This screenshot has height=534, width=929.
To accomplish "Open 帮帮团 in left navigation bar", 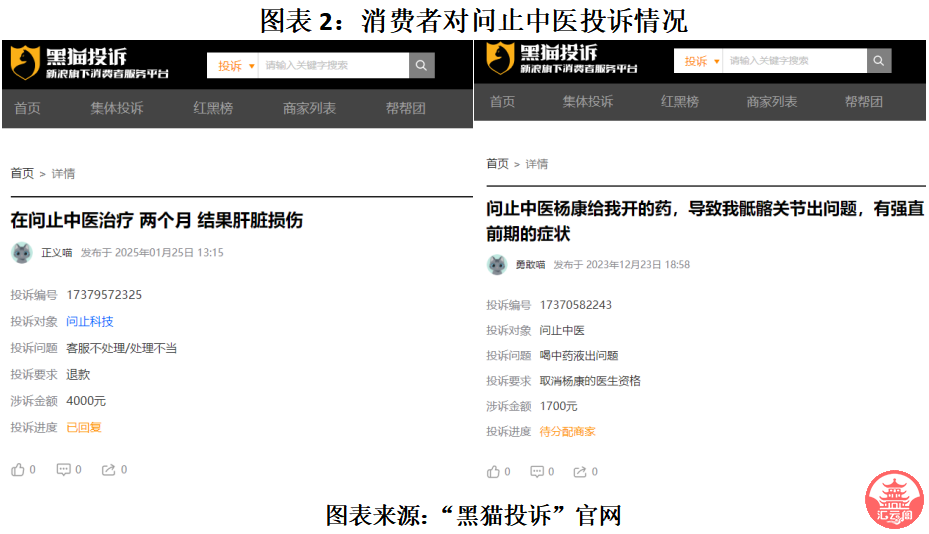I will (406, 108).
